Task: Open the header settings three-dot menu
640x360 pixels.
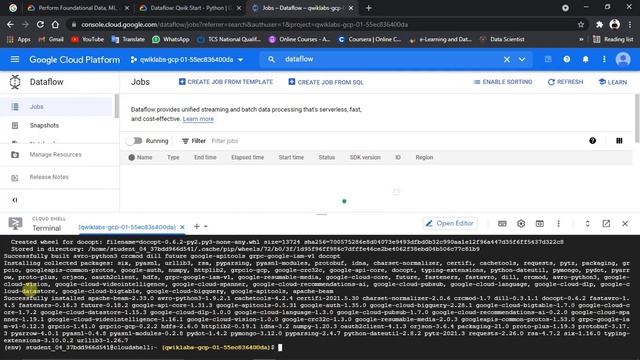Action: 604,60
